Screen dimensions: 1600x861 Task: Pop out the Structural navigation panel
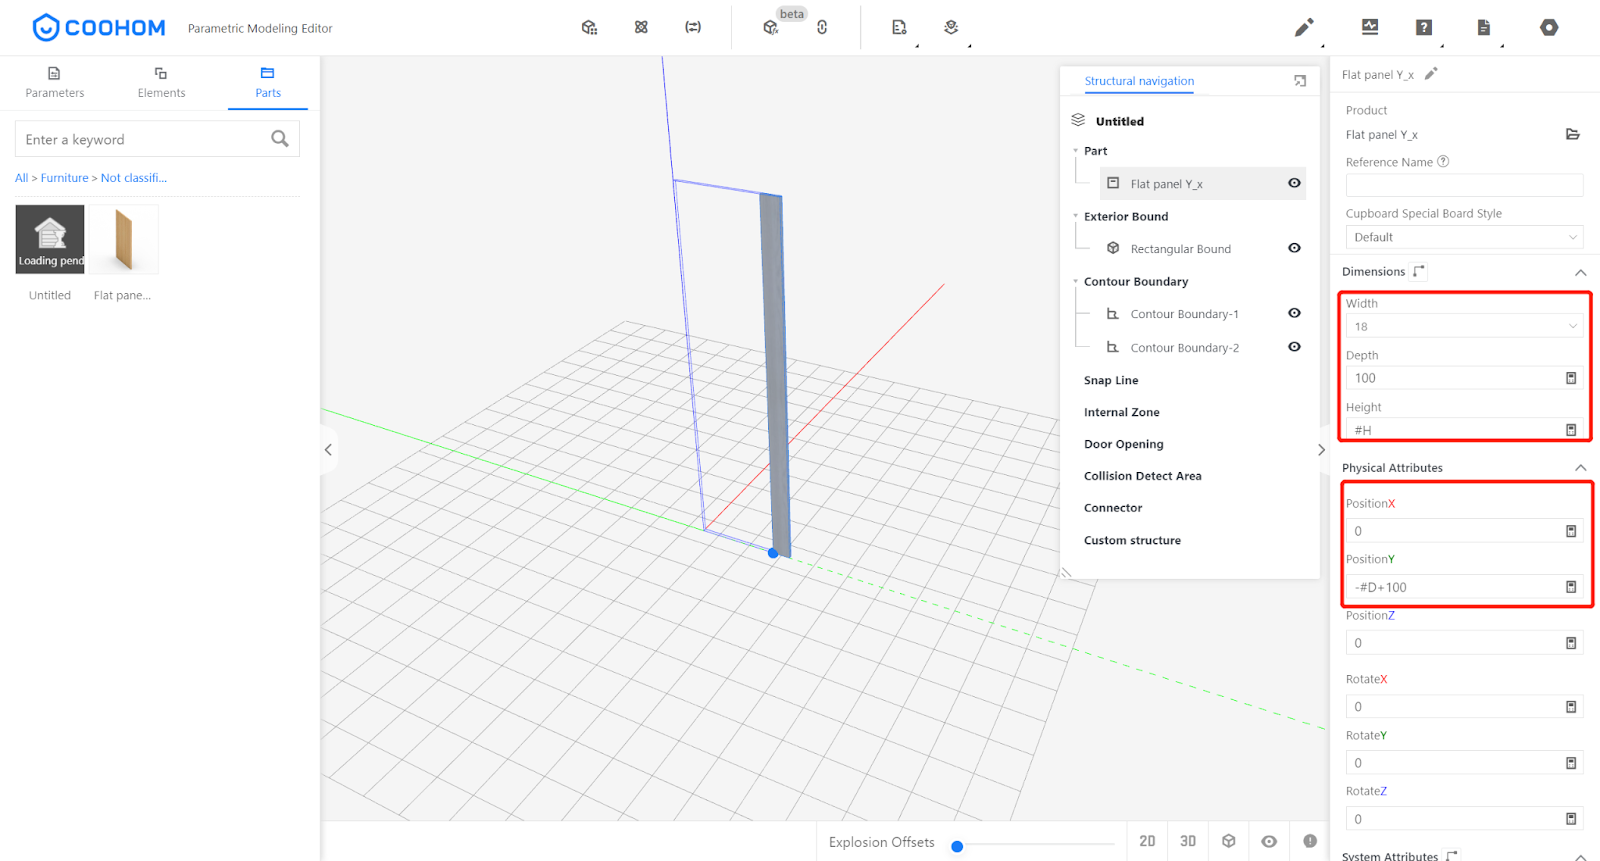1300,81
